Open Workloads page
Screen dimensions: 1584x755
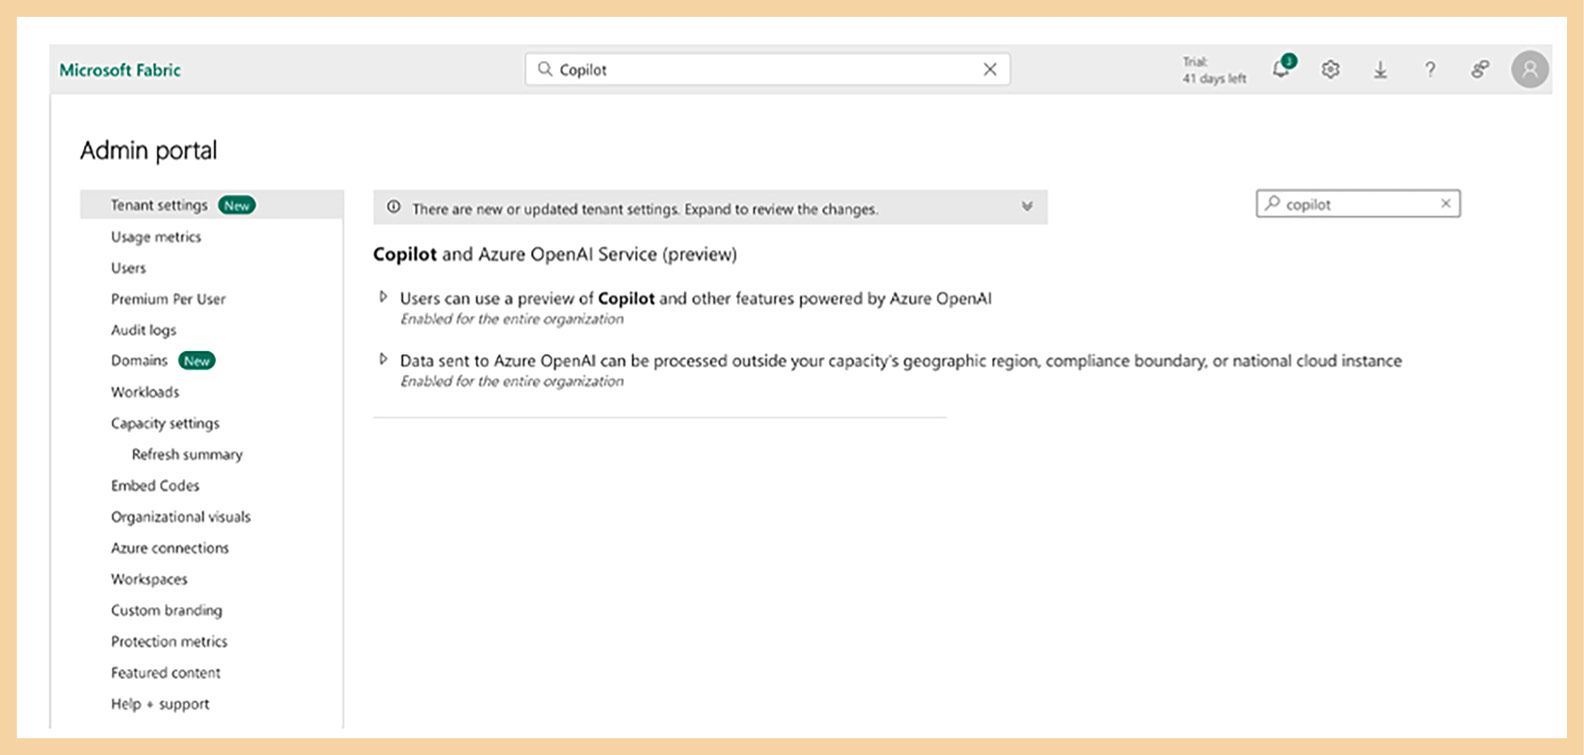[145, 392]
